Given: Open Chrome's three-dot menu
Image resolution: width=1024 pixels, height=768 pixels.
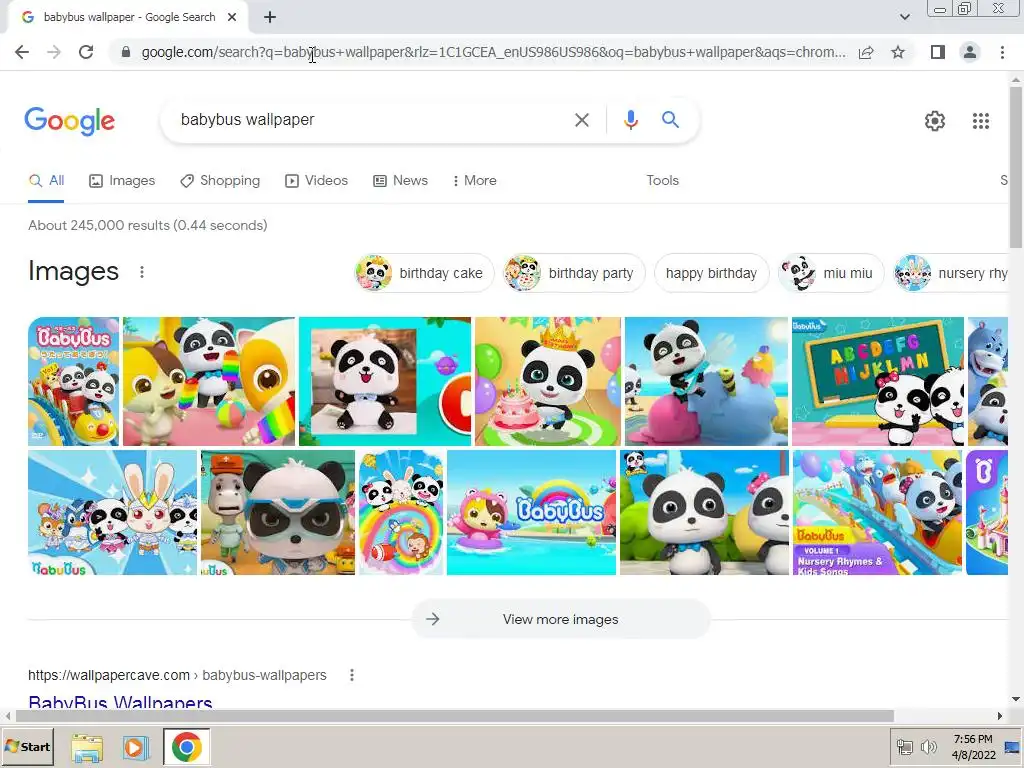Looking at the screenshot, I should tap(1002, 52).
